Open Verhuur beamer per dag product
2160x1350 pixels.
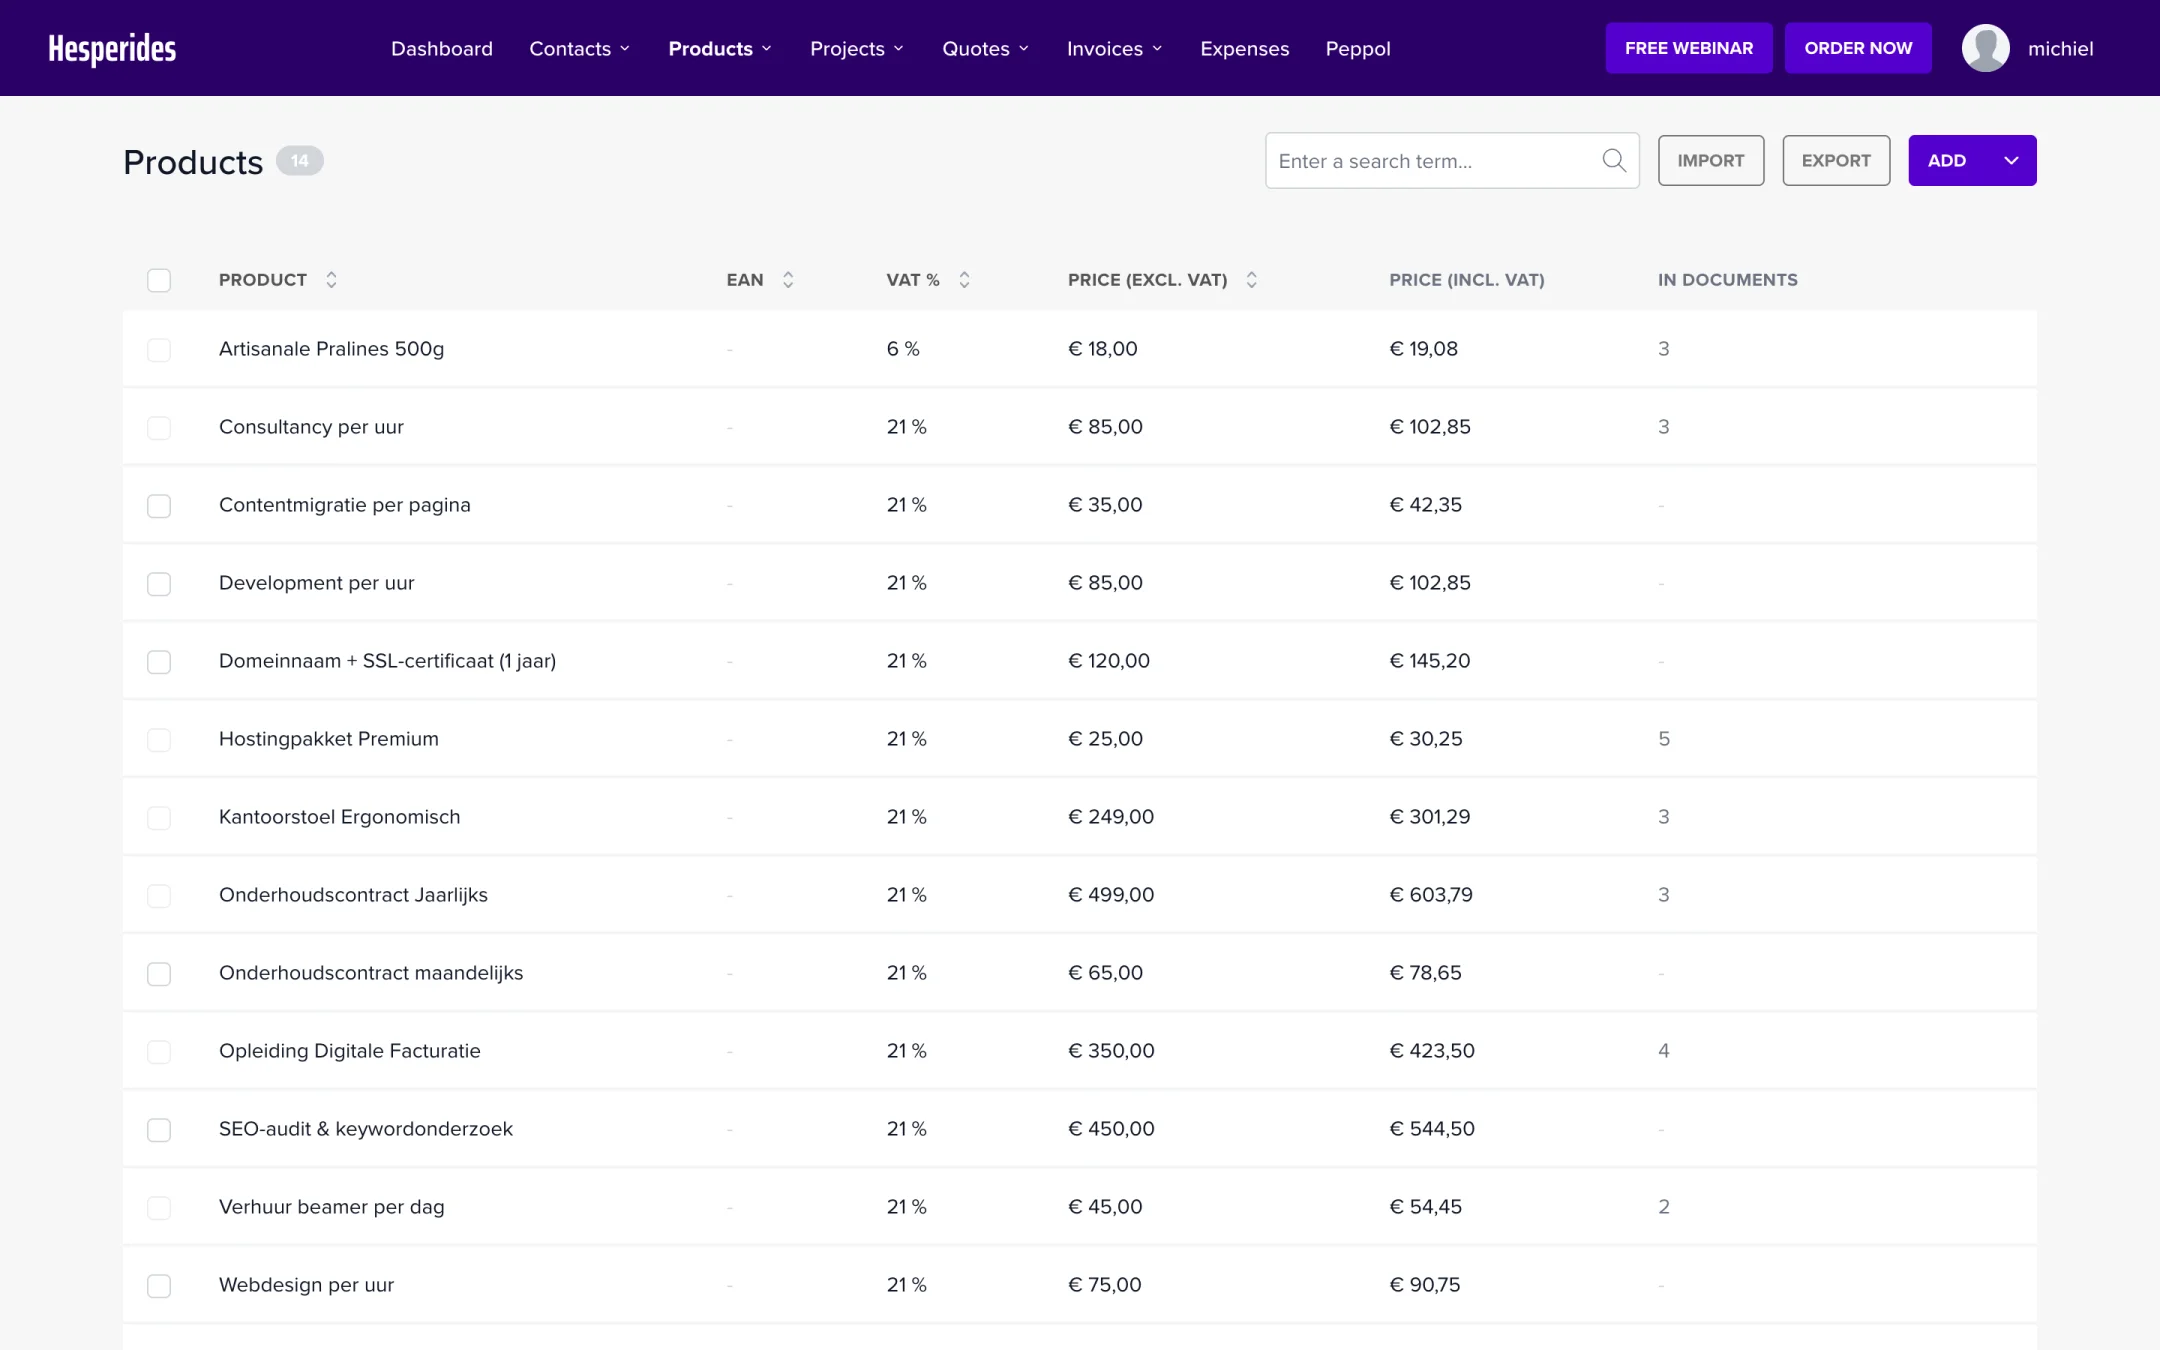pos(331,1207)
